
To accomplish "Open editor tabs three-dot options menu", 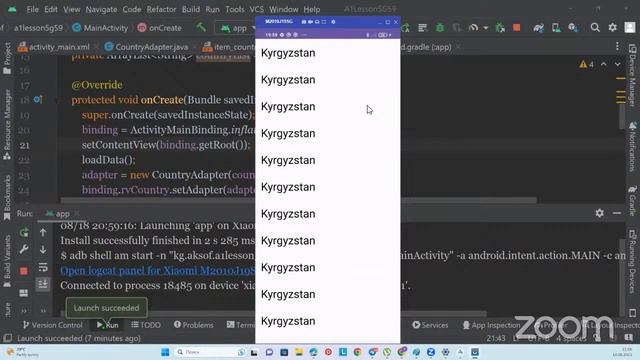I will point(617,47).
